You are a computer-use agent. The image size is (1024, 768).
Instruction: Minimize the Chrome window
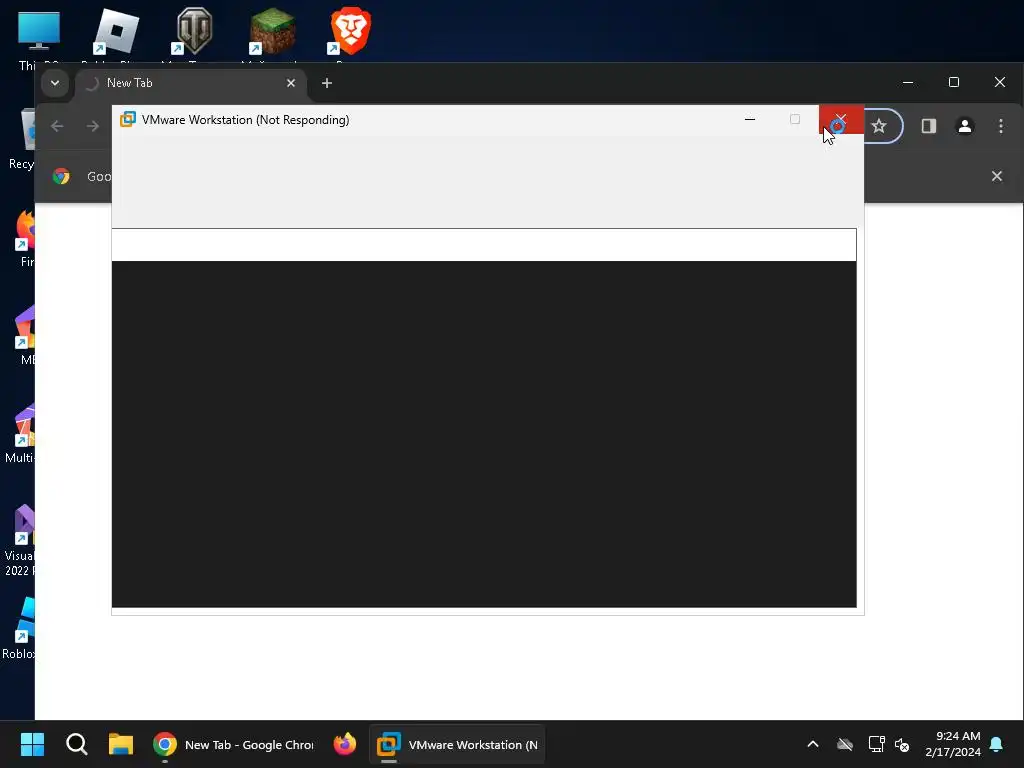click(x=908, y=82)
